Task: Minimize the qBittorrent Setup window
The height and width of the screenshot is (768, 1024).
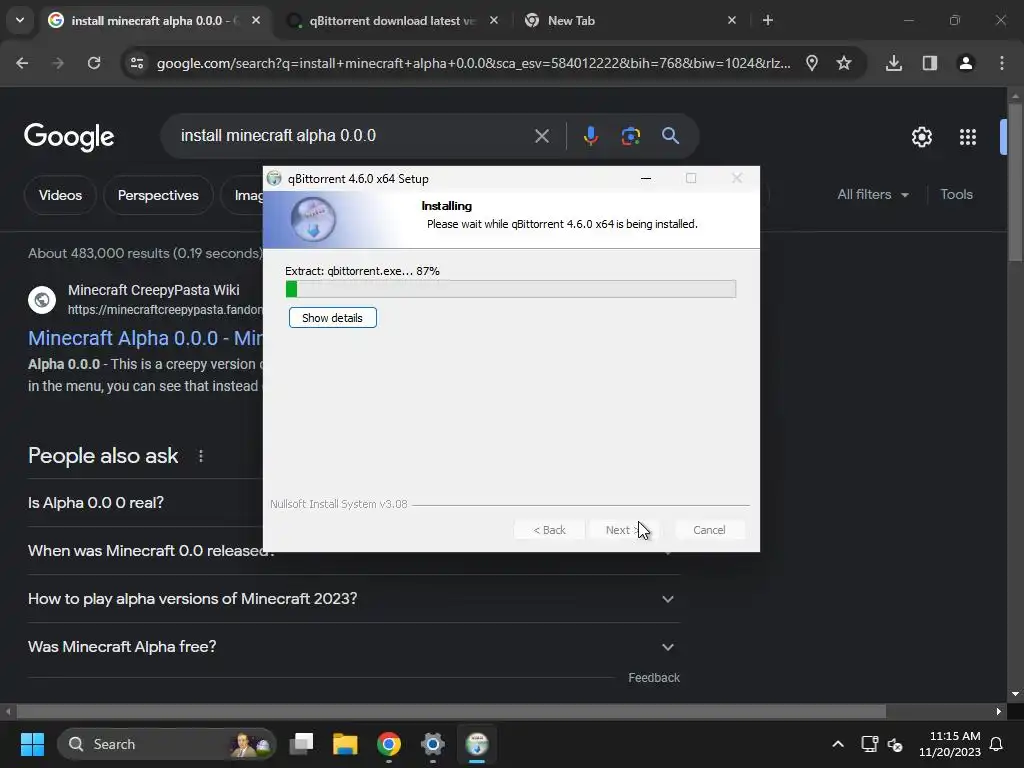Action: pyautogui.click(x=646, y=178)
